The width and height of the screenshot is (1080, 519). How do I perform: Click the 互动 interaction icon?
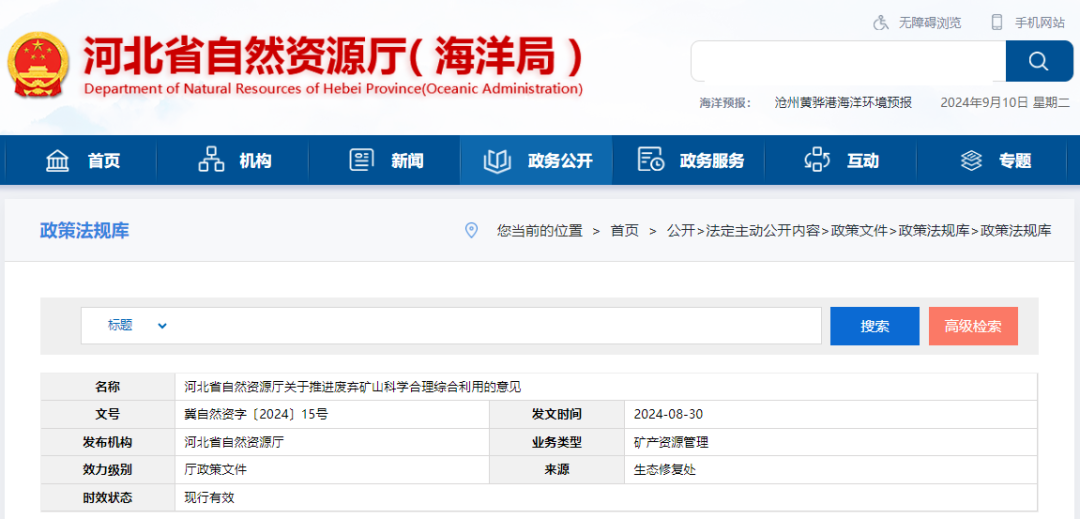coord(817,160)
